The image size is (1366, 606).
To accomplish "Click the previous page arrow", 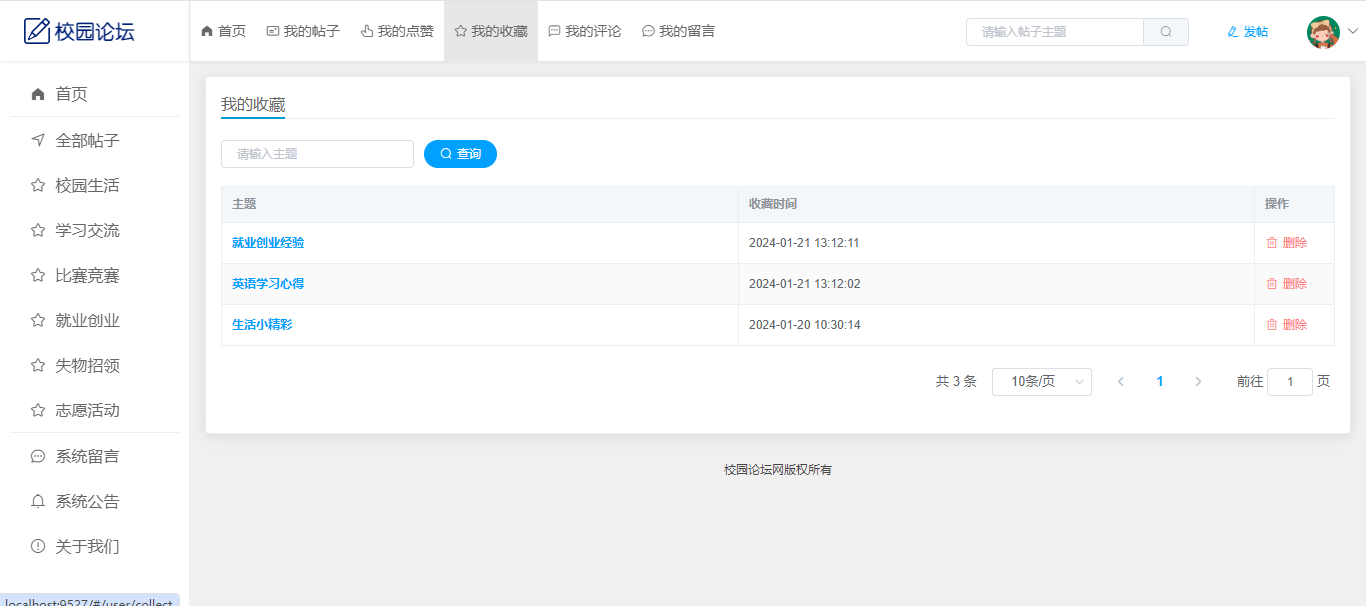I will 1121,382.
